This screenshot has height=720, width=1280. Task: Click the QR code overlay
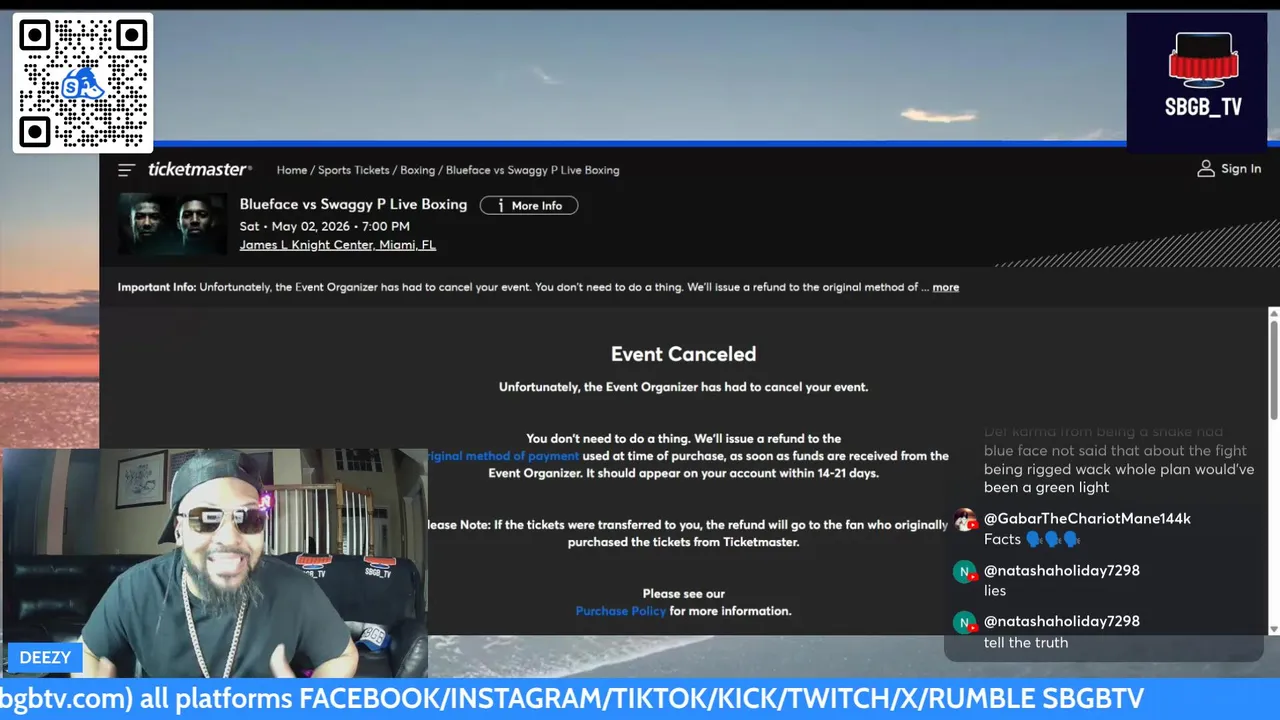point(83,83)
